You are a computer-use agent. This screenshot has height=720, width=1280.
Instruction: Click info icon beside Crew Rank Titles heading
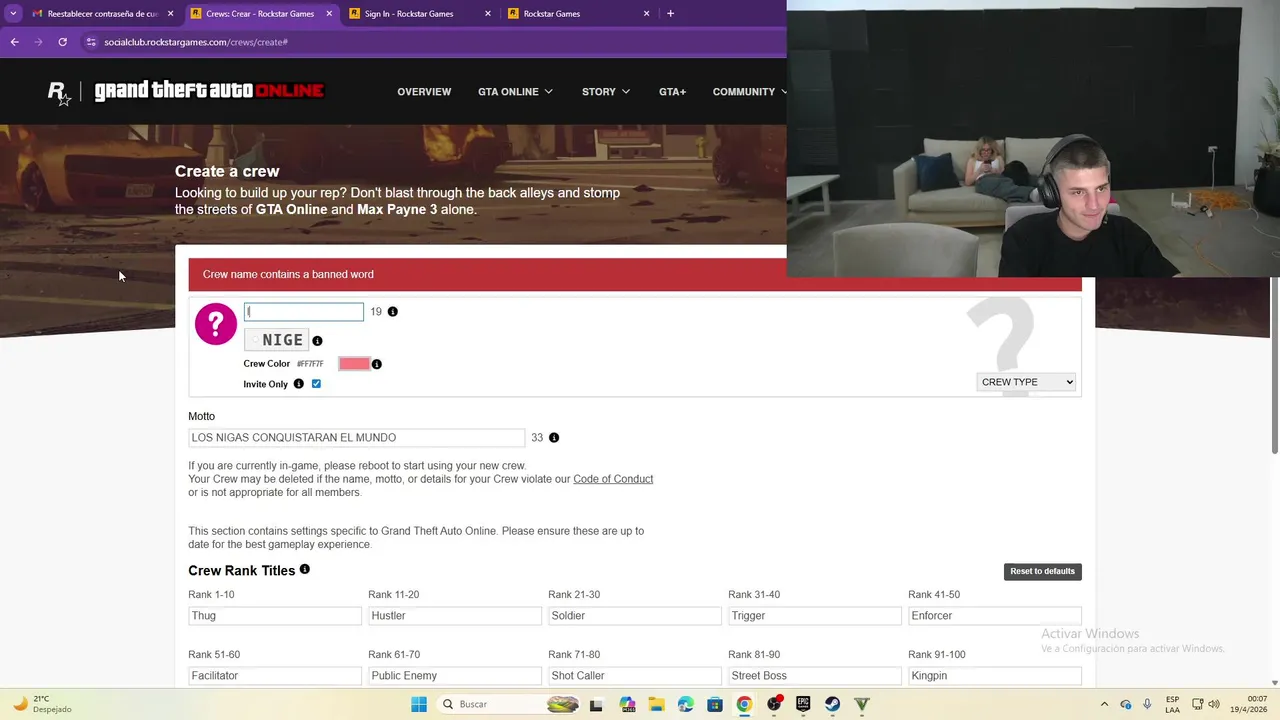coord(305,569)
